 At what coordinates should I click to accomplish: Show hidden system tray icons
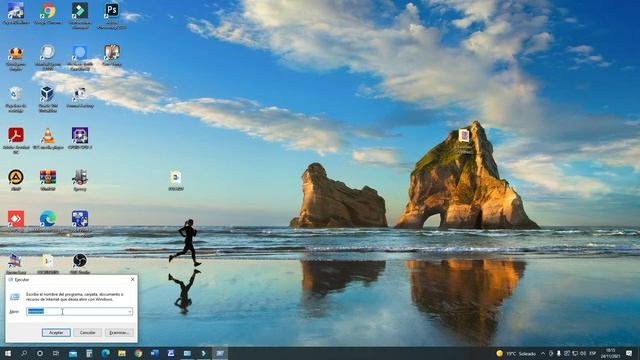543,353
